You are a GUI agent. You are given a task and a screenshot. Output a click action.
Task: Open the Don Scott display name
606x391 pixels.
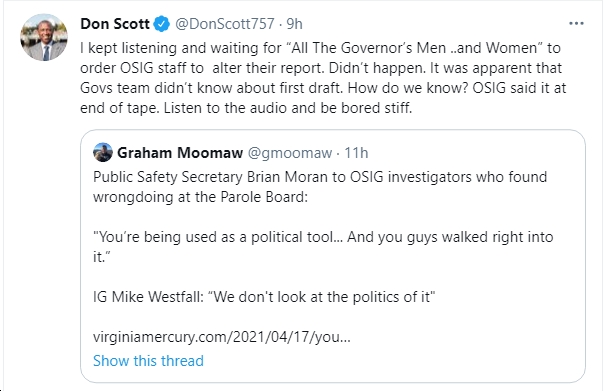point(115,24)
